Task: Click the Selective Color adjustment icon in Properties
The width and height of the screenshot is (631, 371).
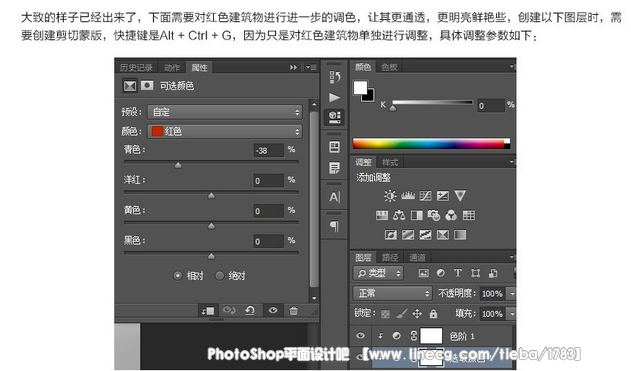Action: click(130, 86)
